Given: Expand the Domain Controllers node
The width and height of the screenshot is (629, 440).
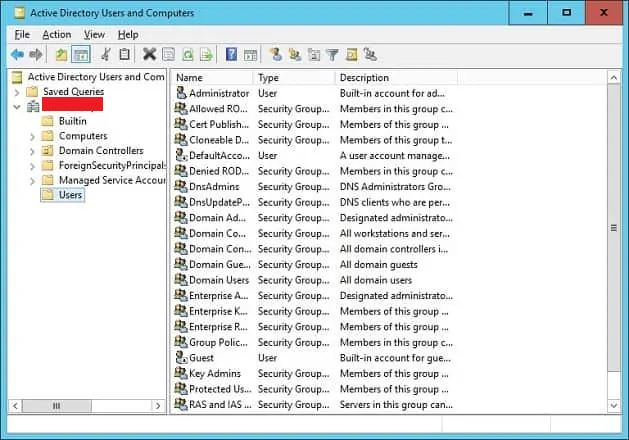Looking at the screenshot, I should [x=32, y=152].
